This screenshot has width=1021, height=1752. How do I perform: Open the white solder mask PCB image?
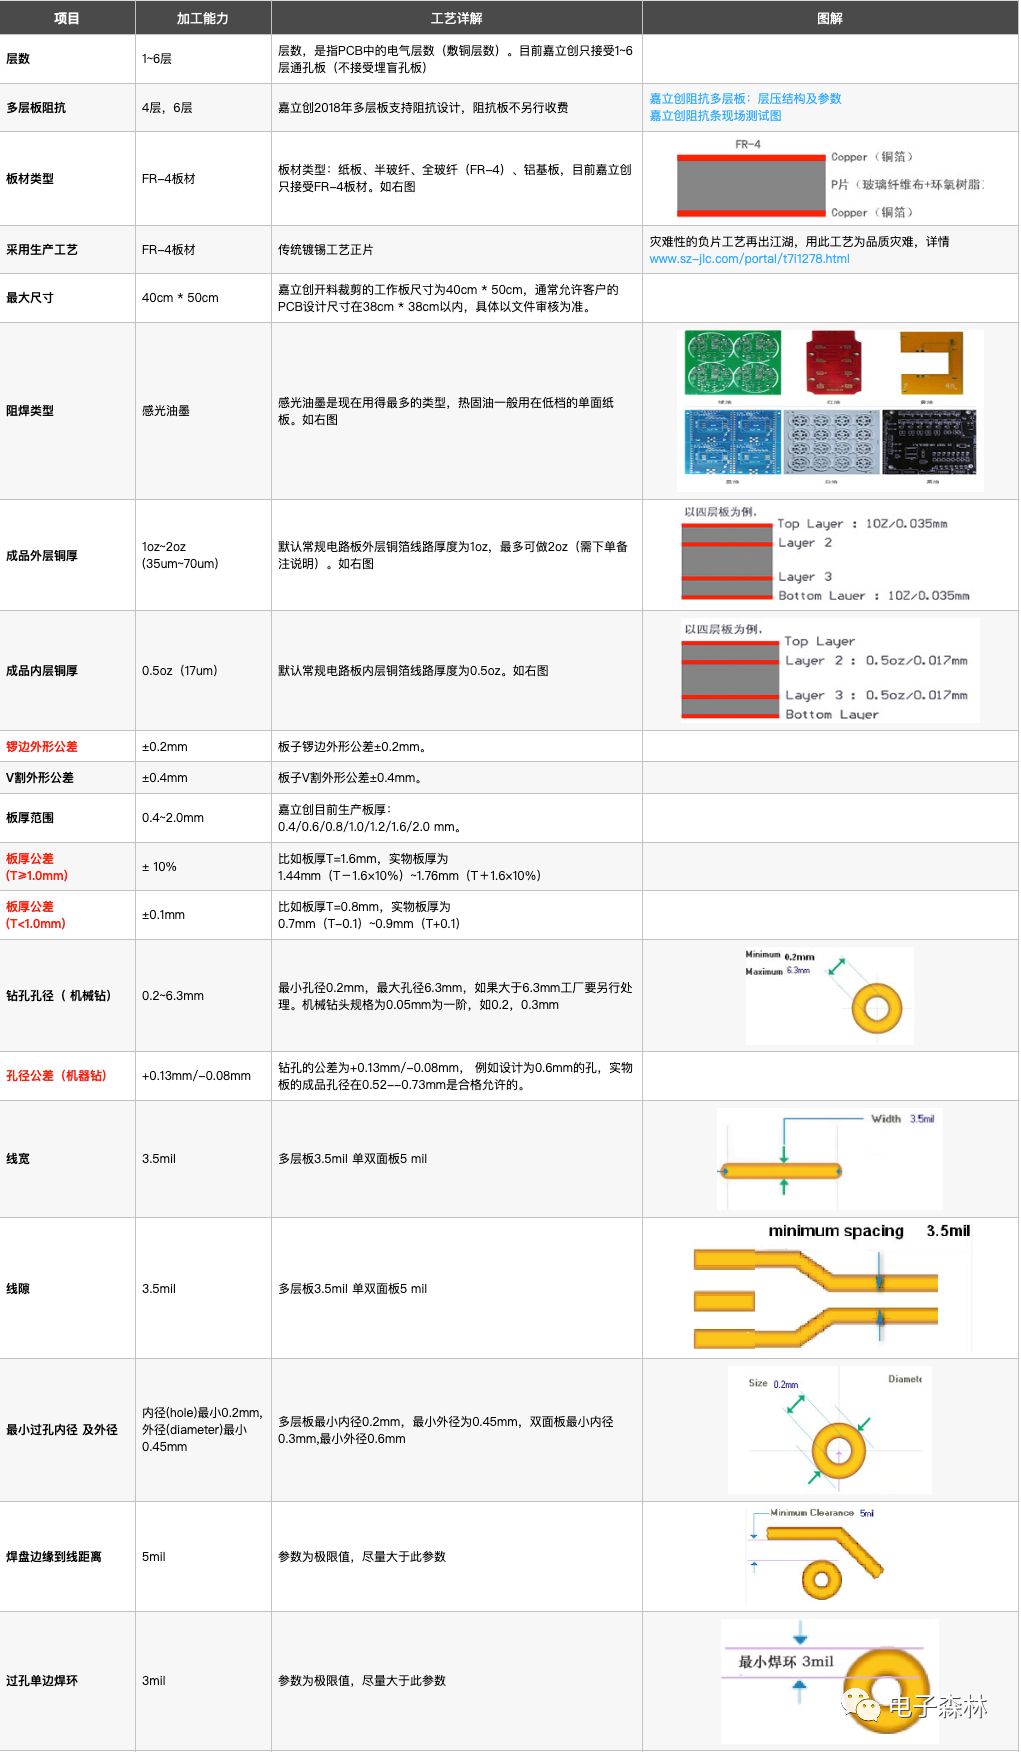(831, 444)
